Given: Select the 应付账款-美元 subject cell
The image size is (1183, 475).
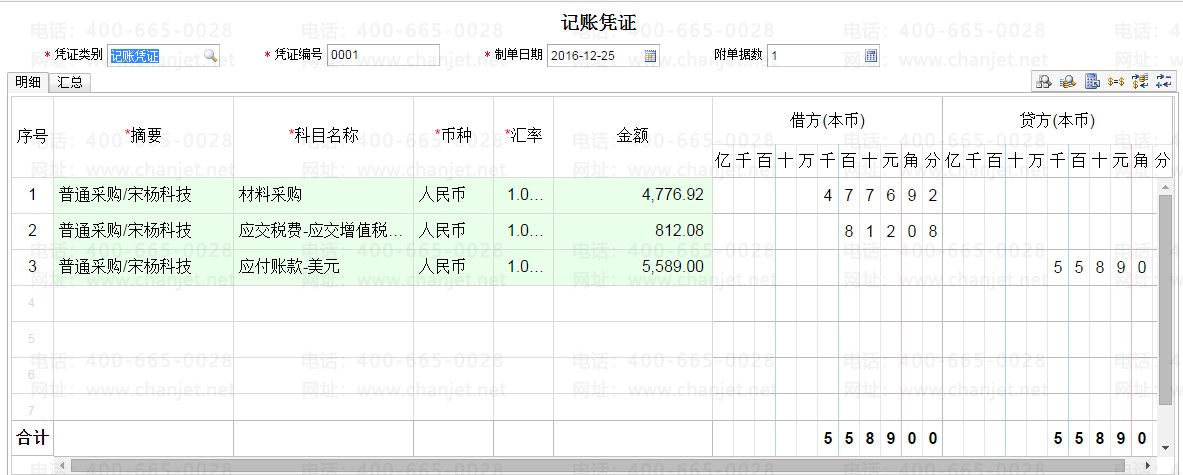Looking at the screenshot, I should 323,267.
